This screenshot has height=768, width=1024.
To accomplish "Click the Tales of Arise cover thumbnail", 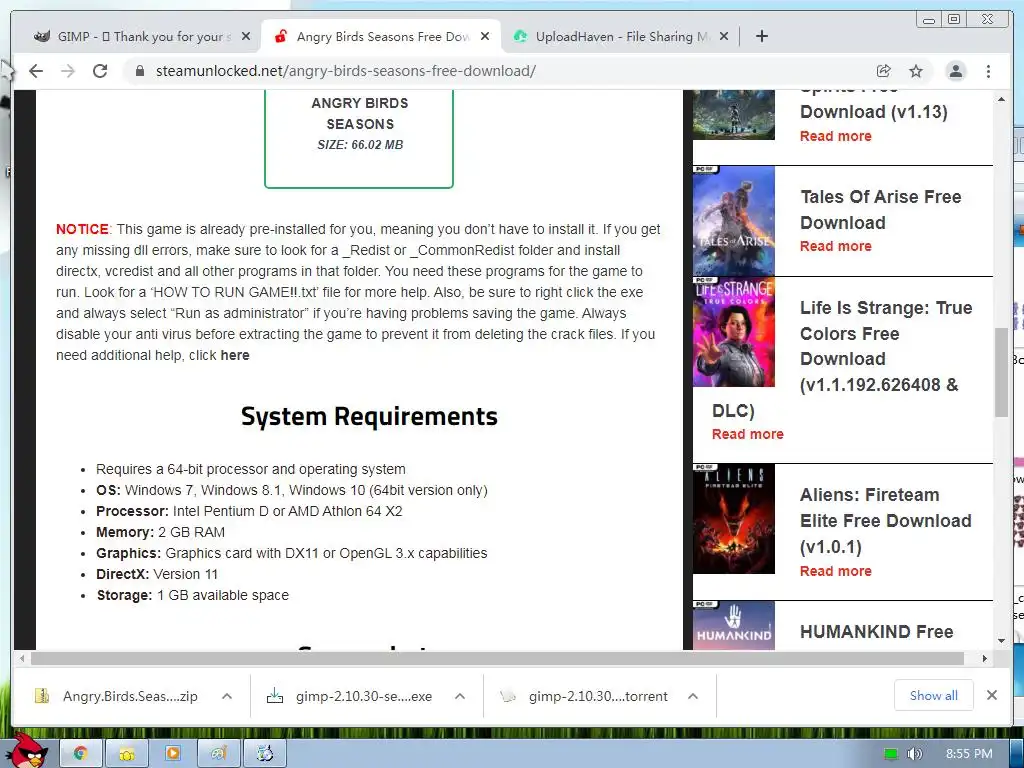I will pos(733,221).
